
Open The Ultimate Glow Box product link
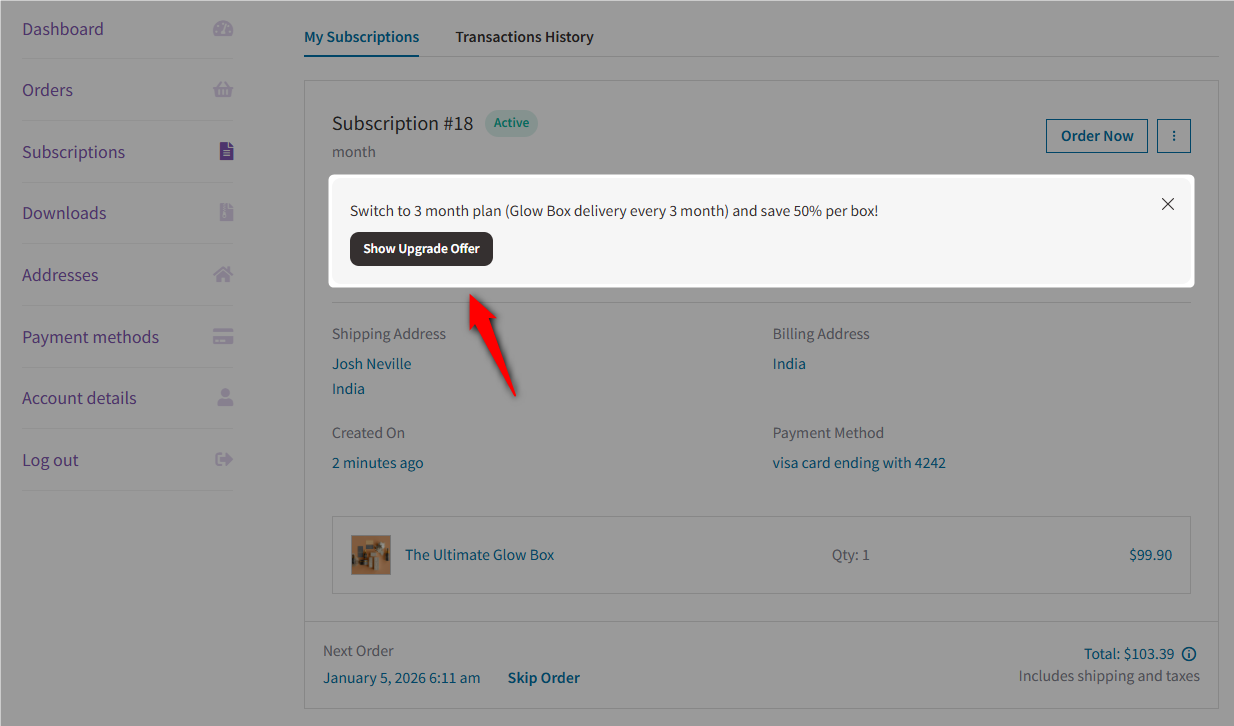point(479,554)
